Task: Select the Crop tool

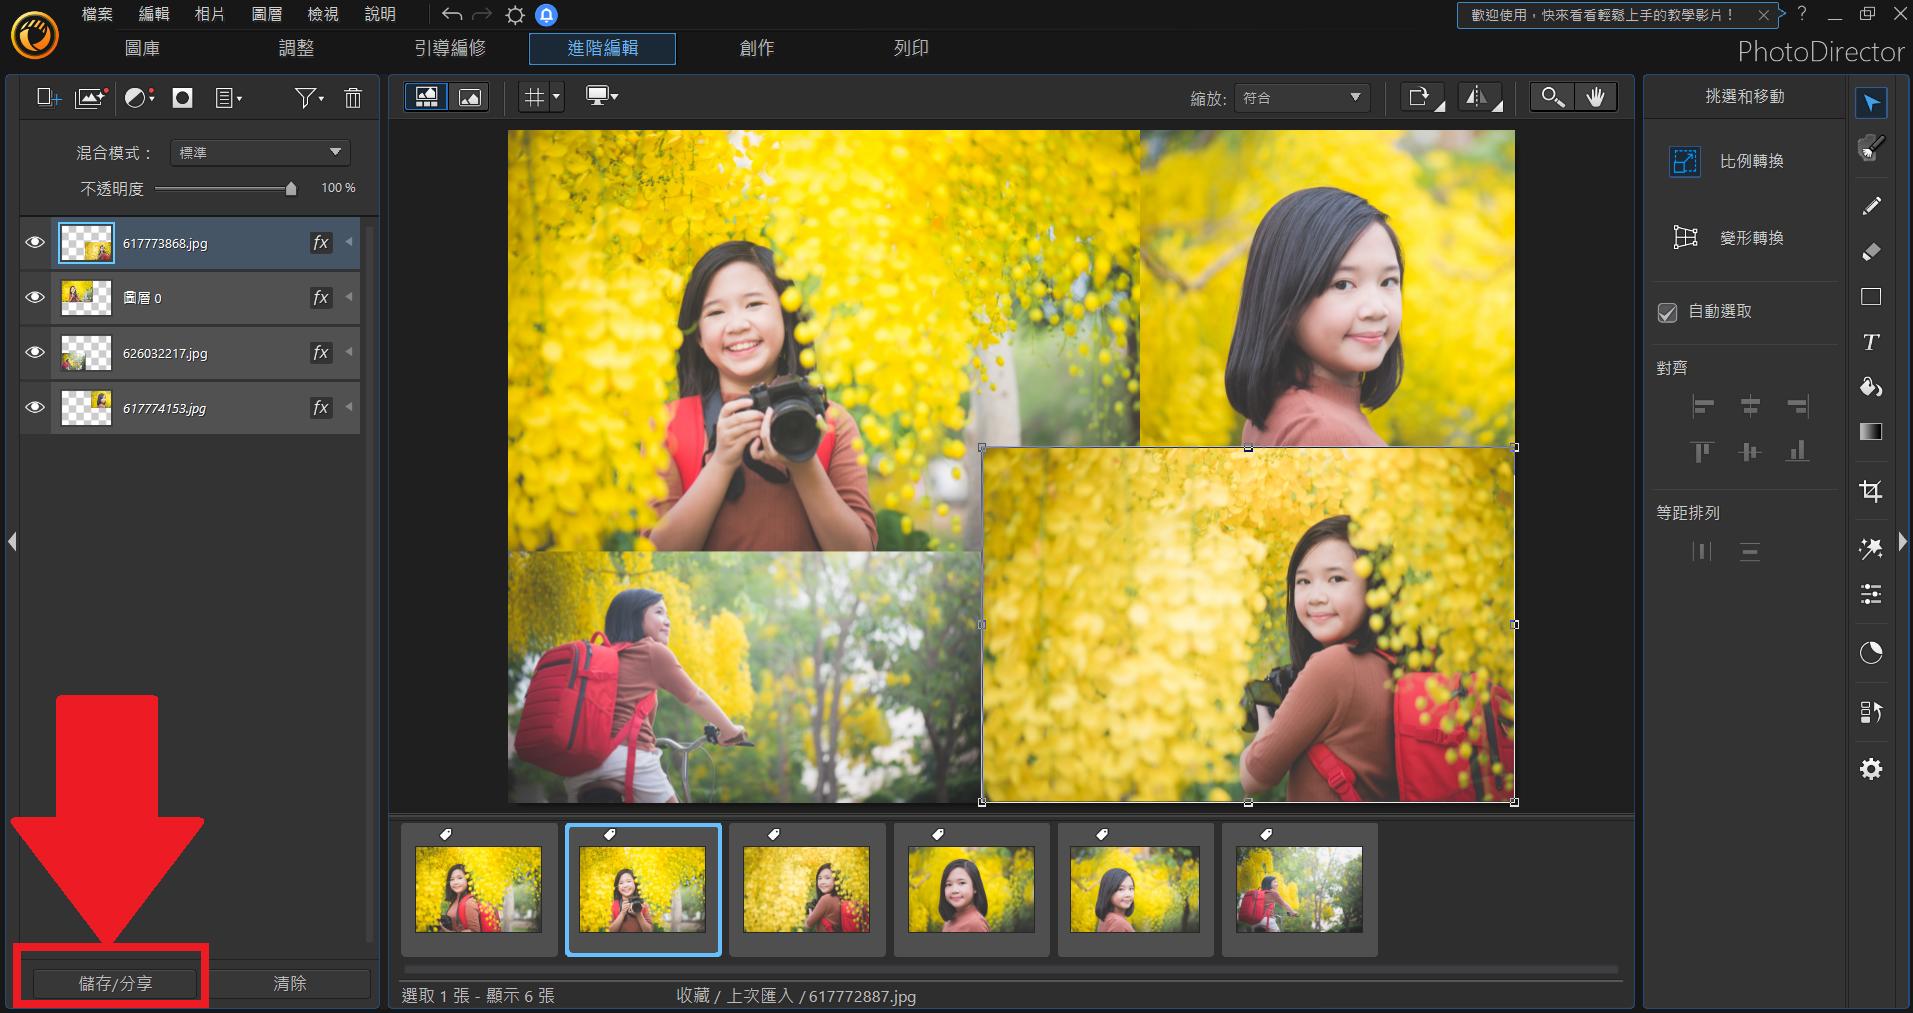Action: click(1870, 491)
